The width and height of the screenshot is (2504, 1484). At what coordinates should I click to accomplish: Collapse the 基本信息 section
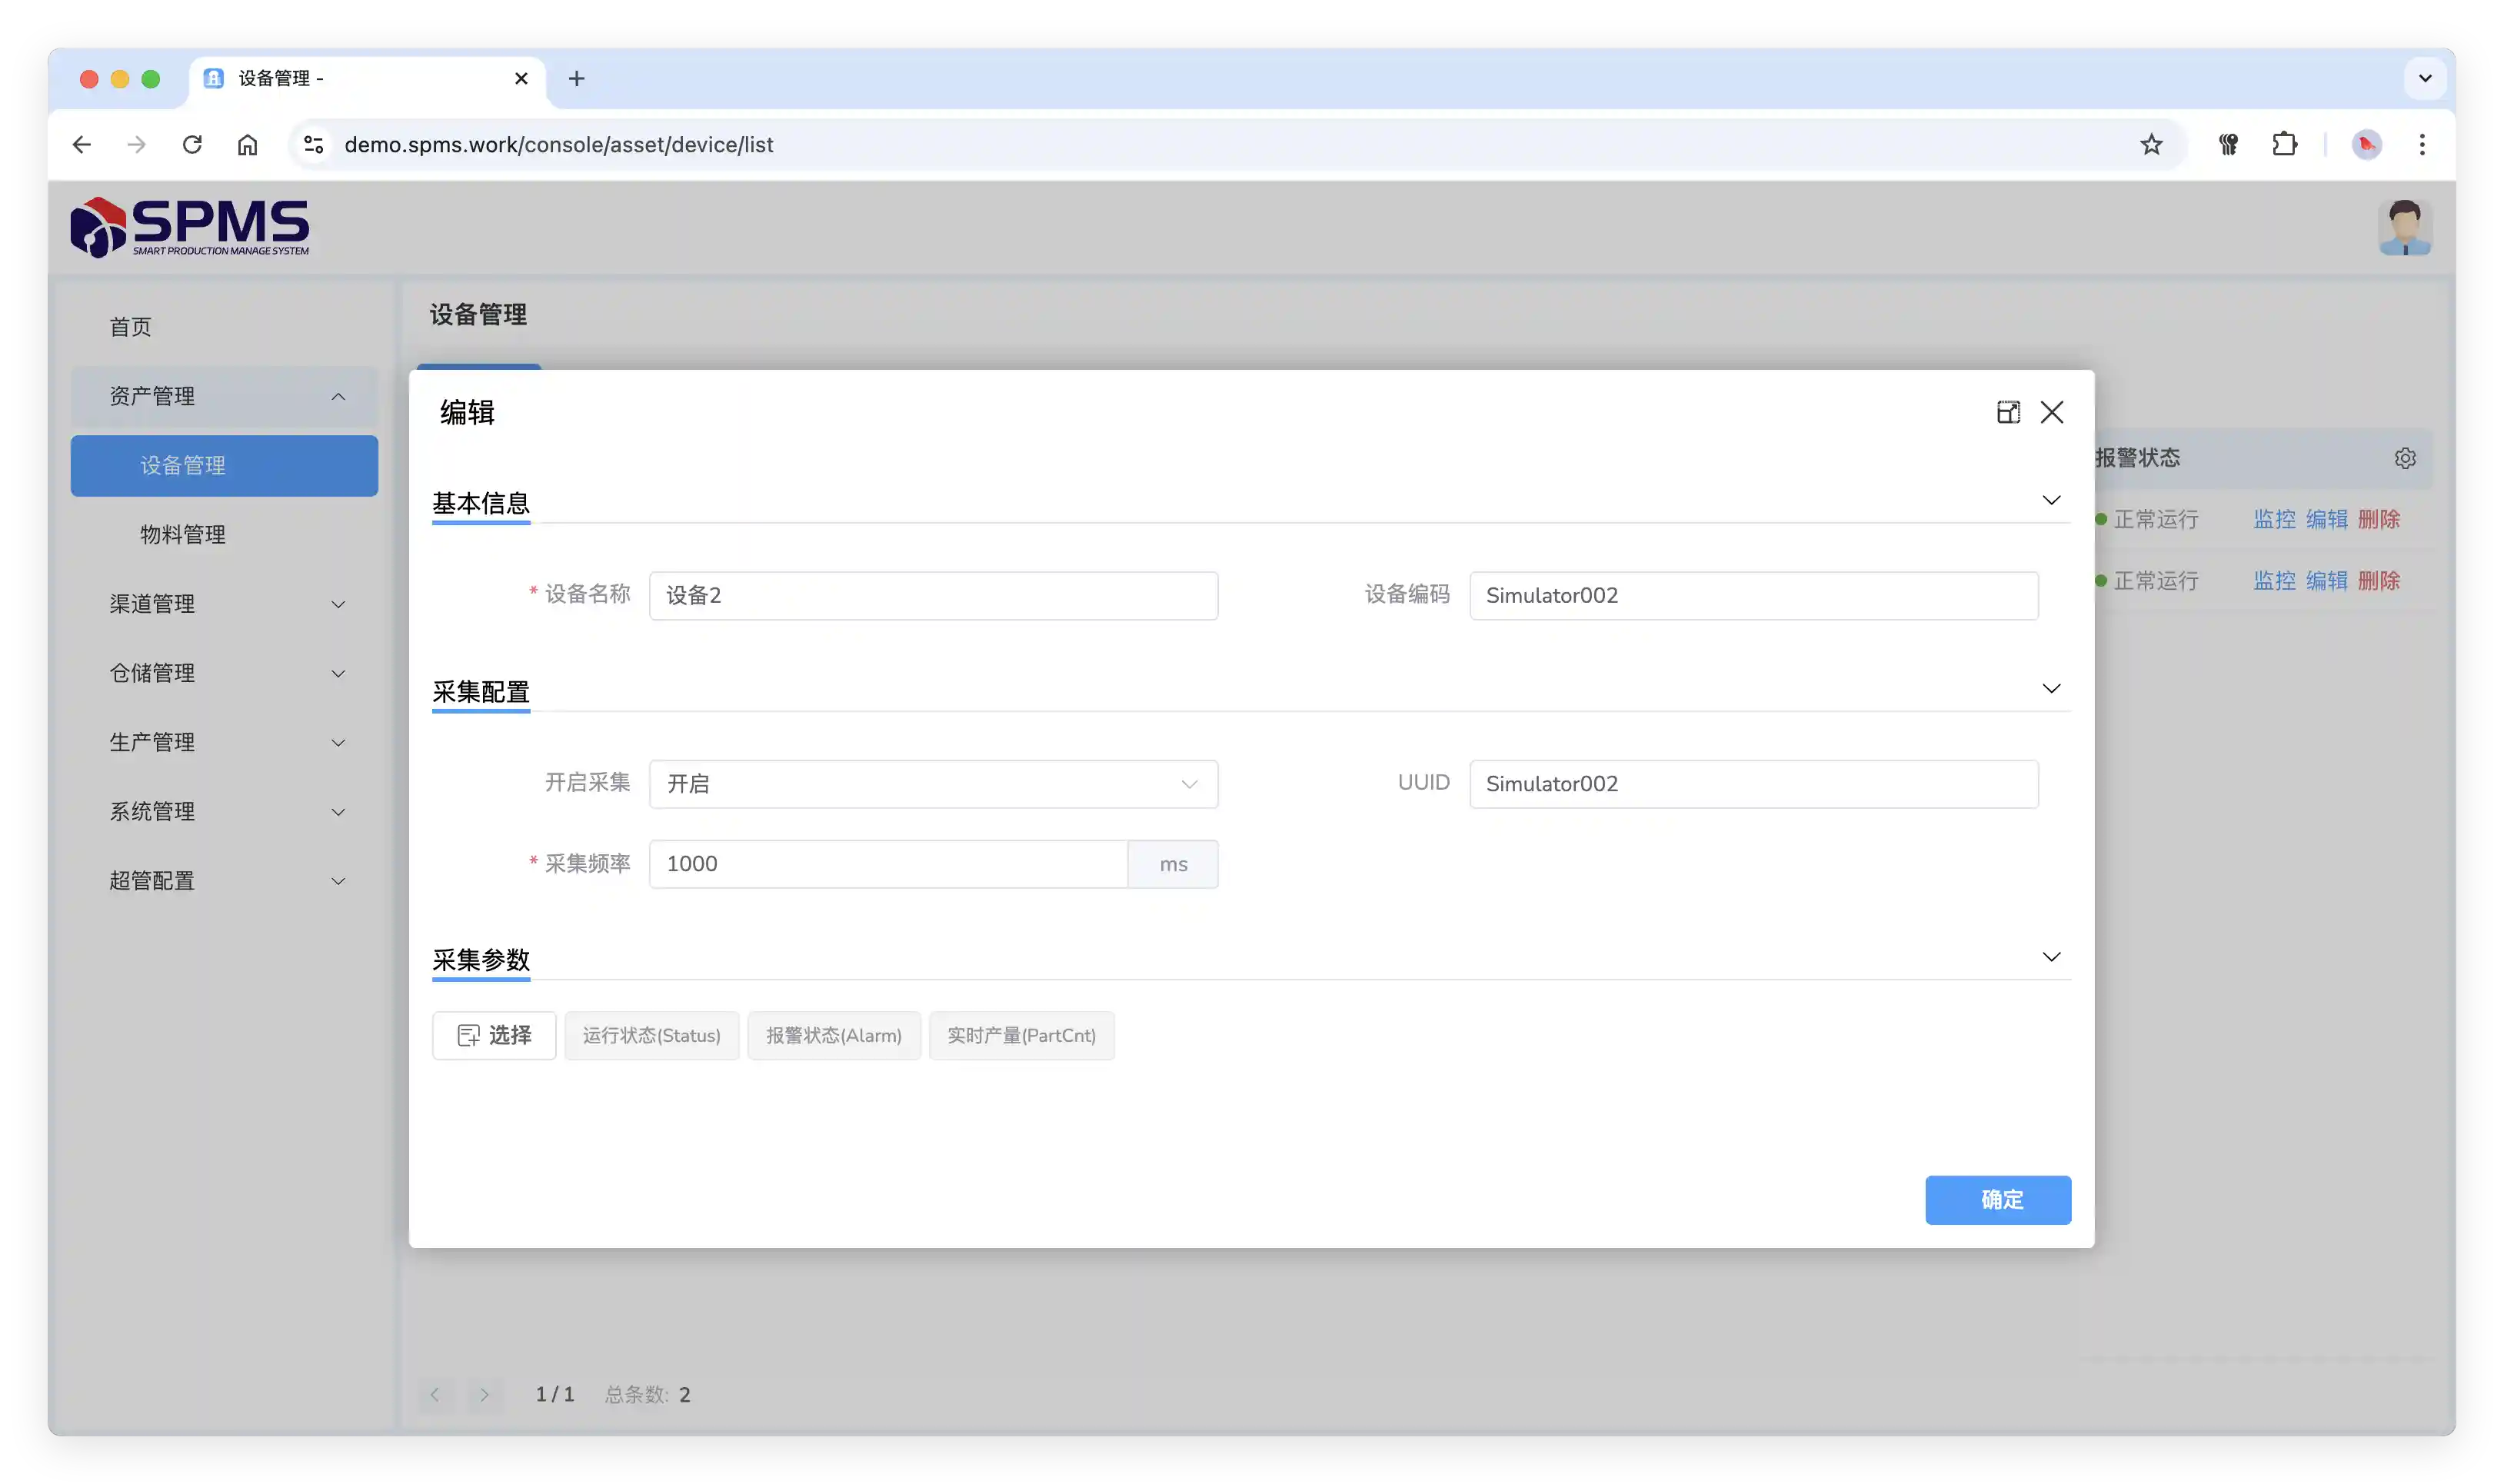2051,500
